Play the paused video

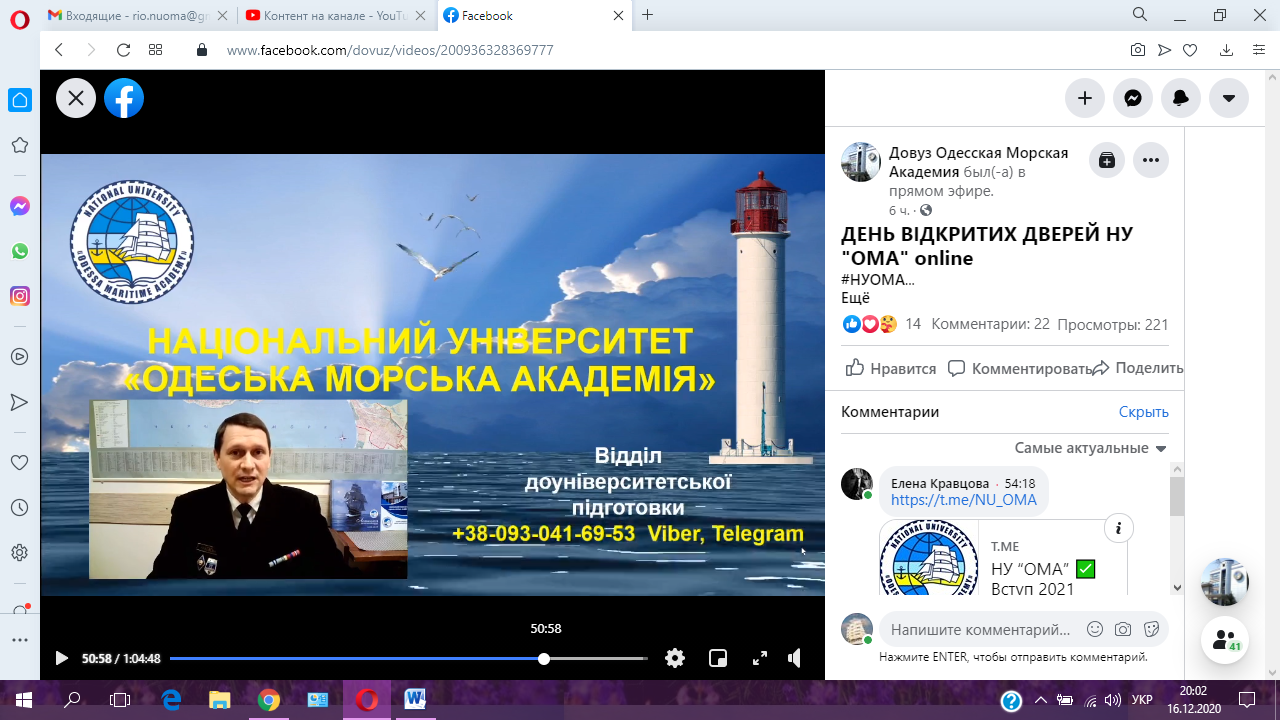pos(62,658)
